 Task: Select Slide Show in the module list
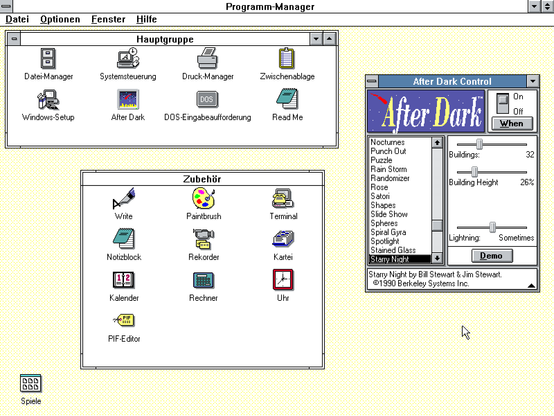click(x=400, y=214)
